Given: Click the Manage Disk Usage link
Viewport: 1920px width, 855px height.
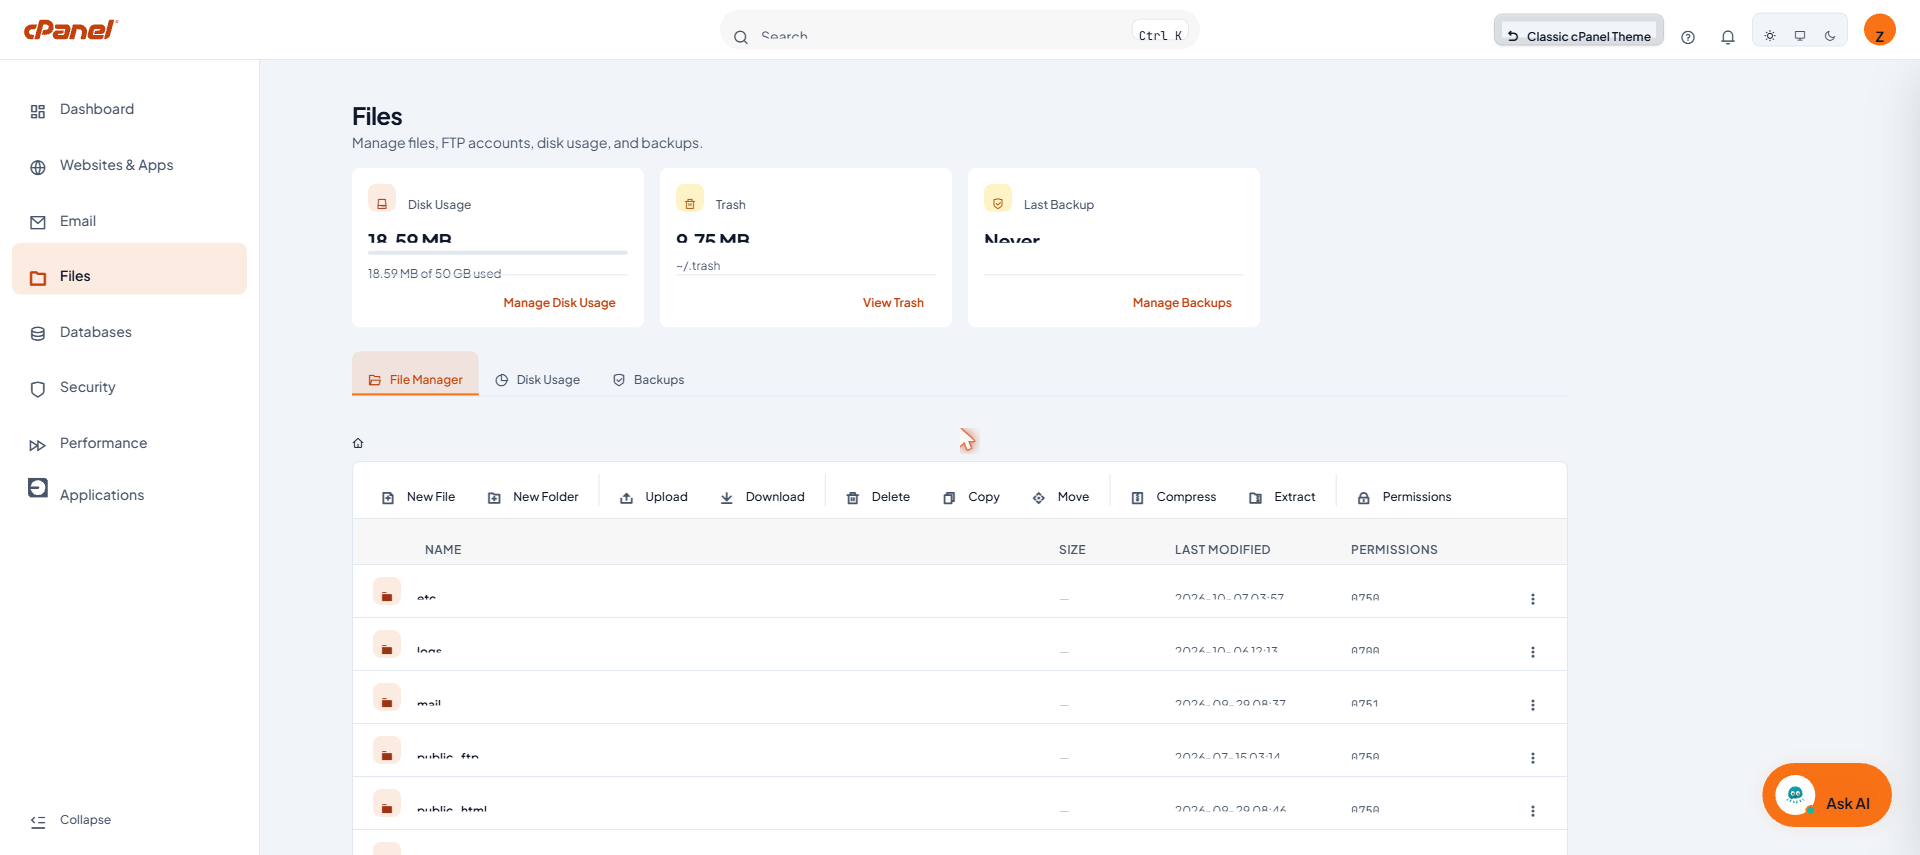Looking at the screenshot, I should 559,303.
